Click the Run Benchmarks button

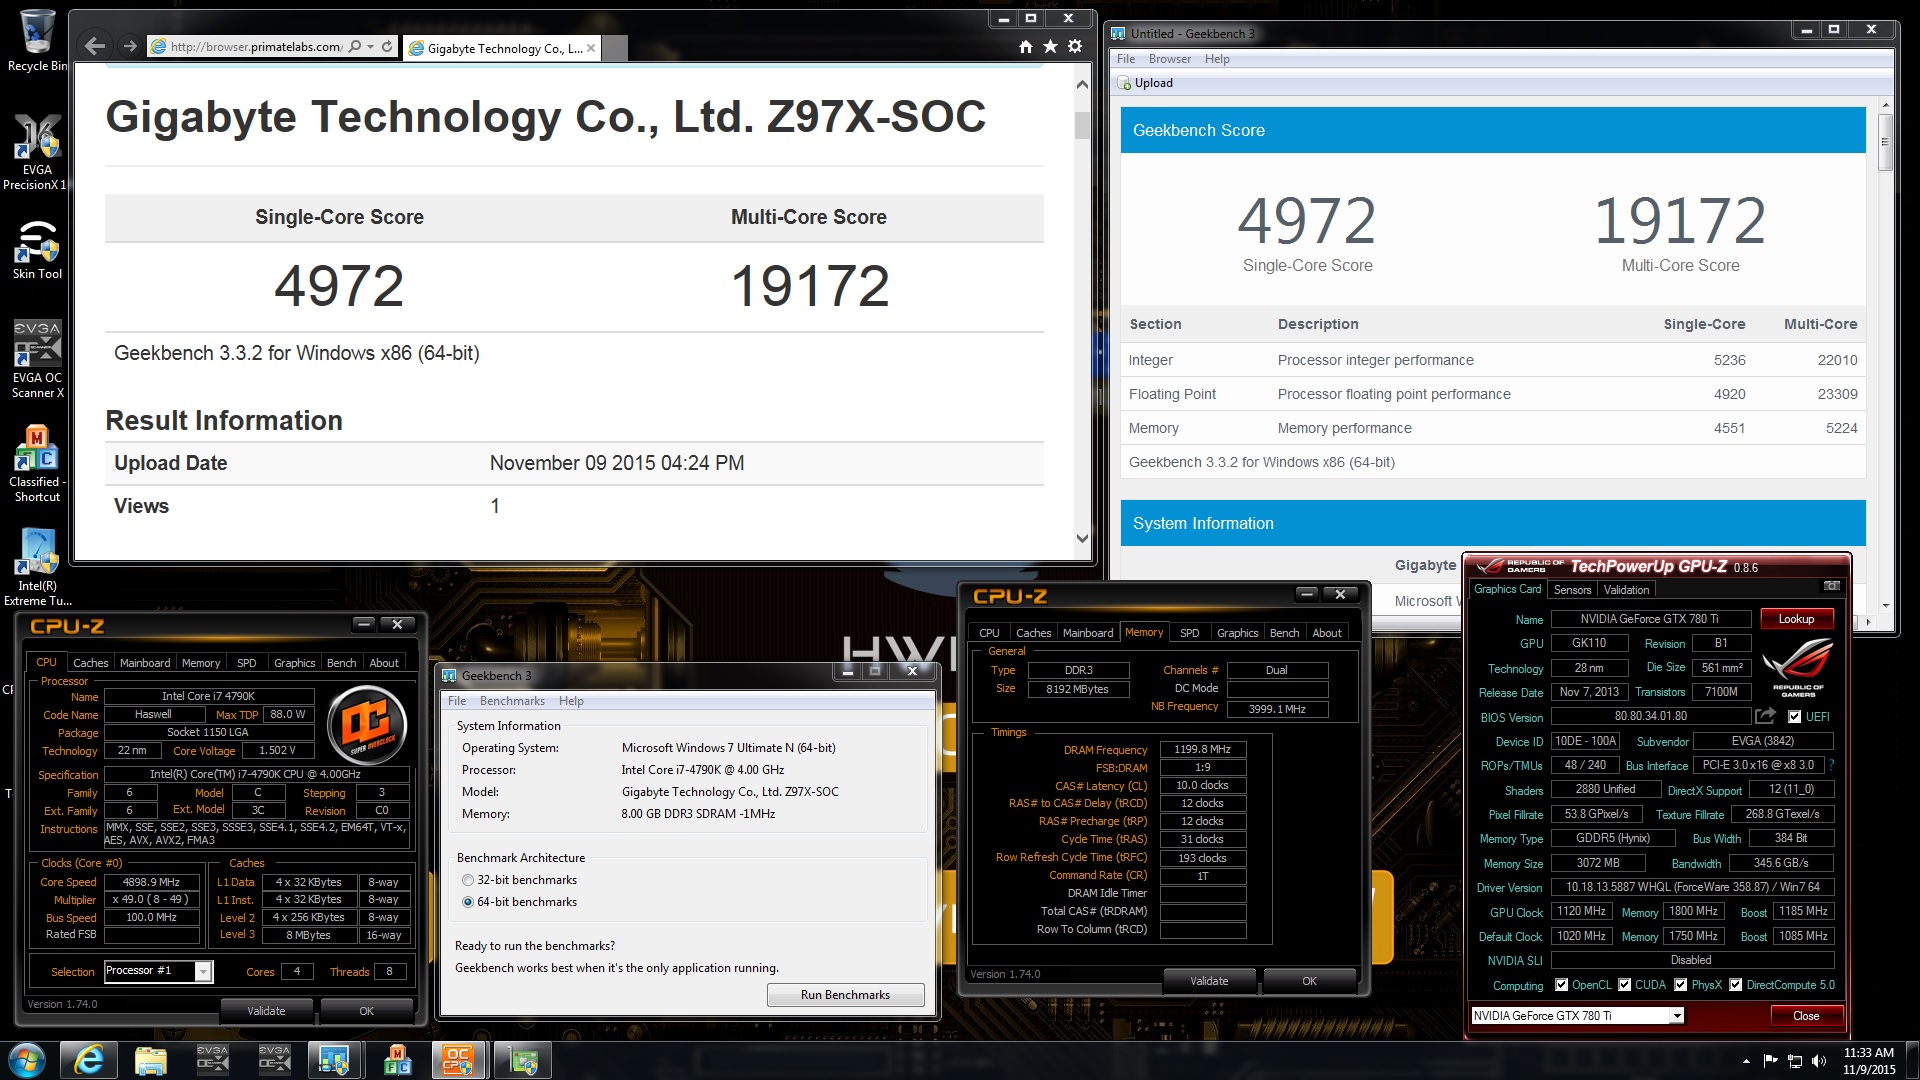(845, 995)
